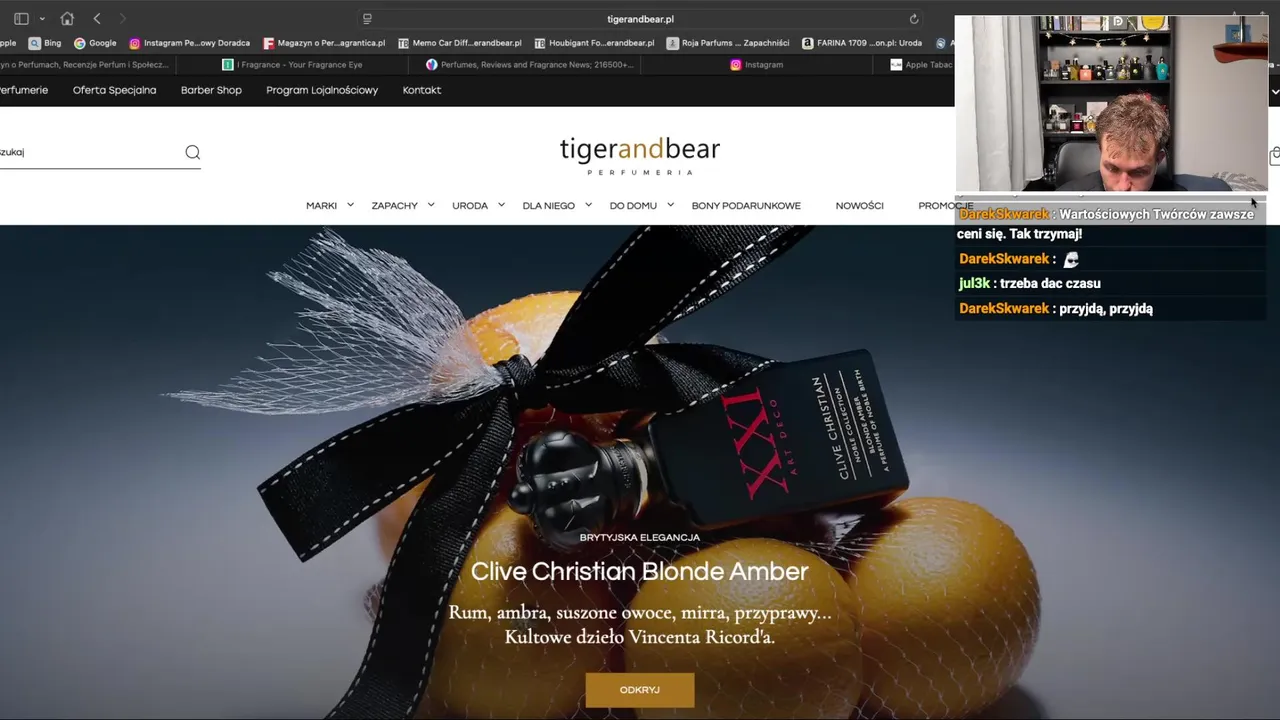The width and height of the screenshot is (1280, 720).
Task: Expand the MARKI chevron
Action: tap(350, 205)
